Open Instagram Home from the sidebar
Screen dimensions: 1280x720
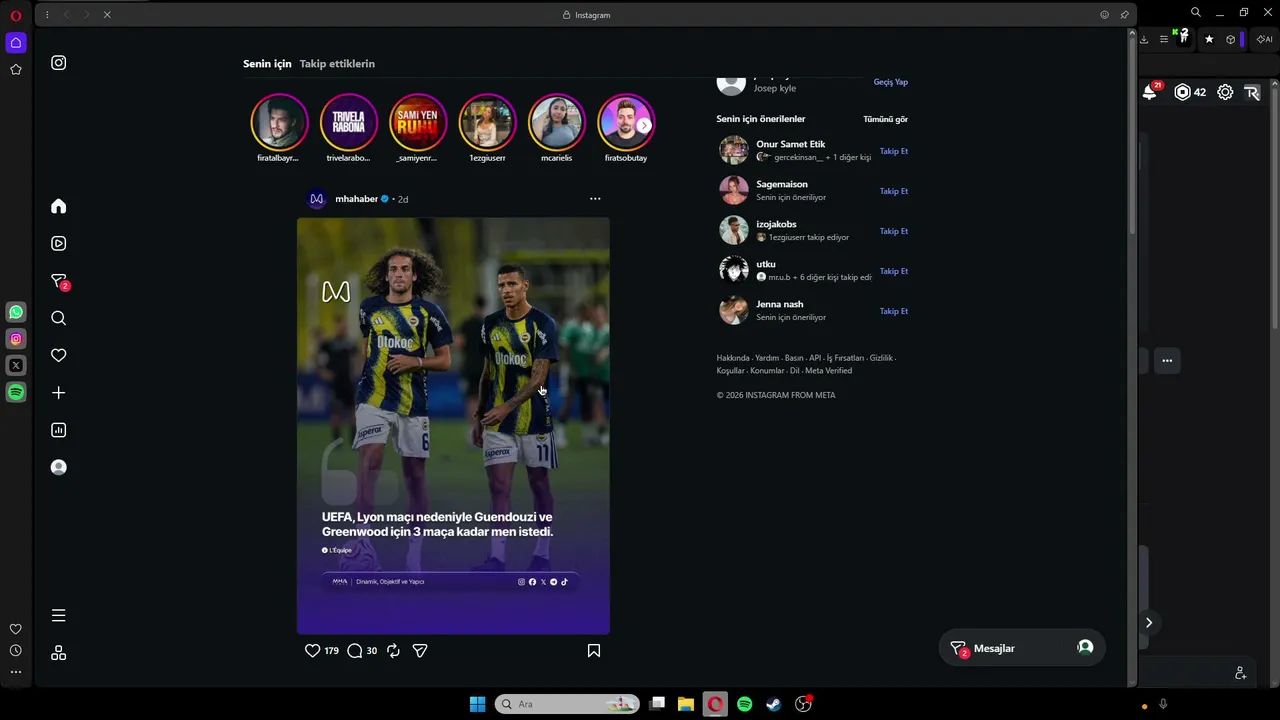[x=59, y=206]
